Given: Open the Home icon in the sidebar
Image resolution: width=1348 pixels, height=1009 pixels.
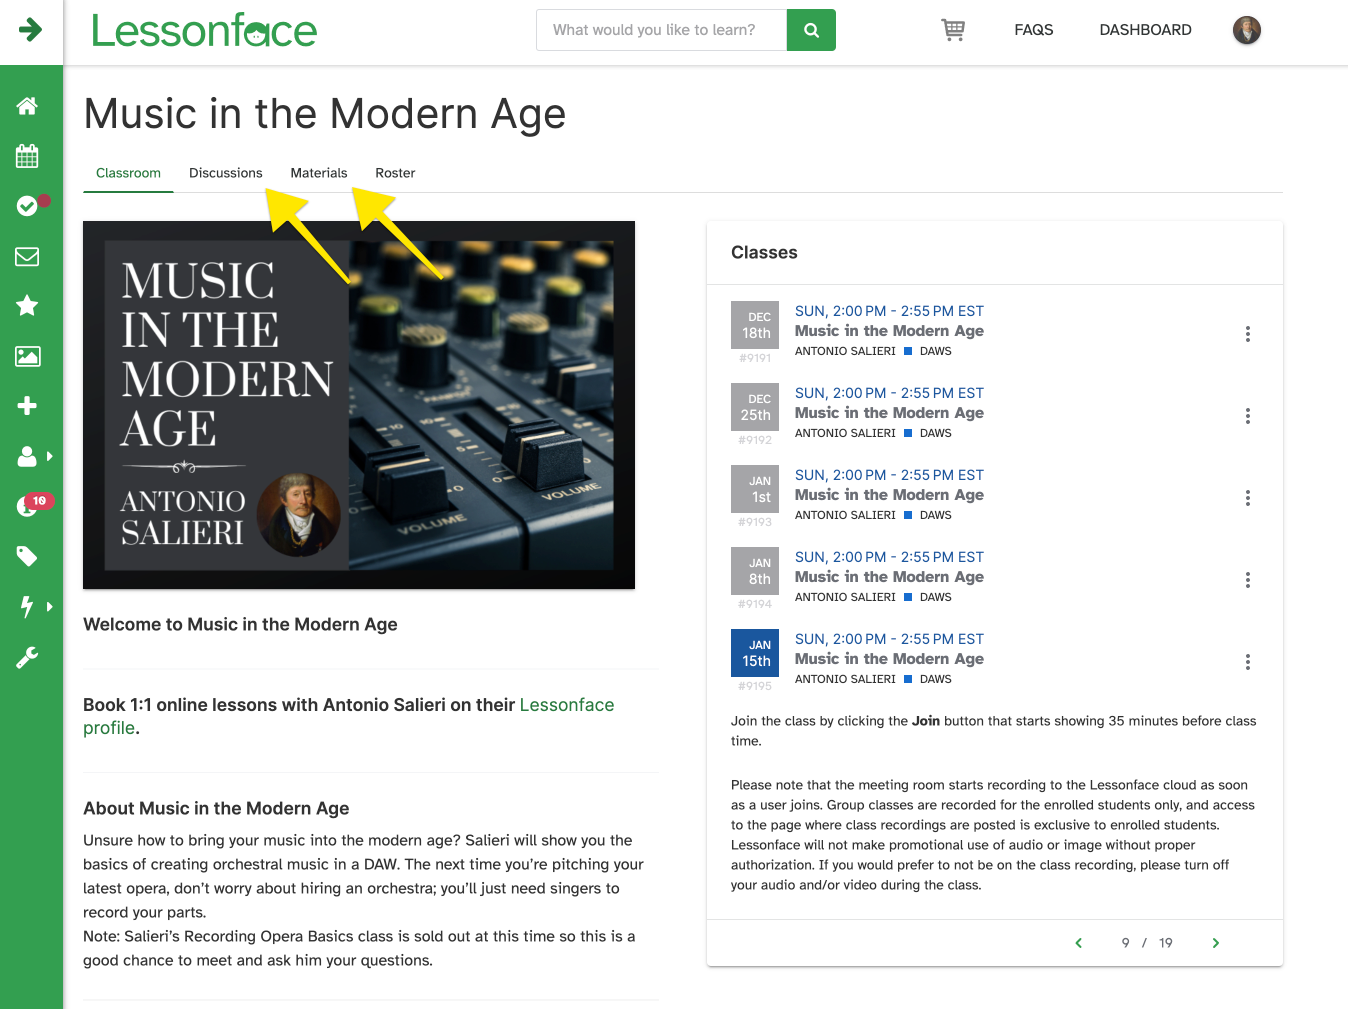Looking at the screenshot, I should (26, 106).
